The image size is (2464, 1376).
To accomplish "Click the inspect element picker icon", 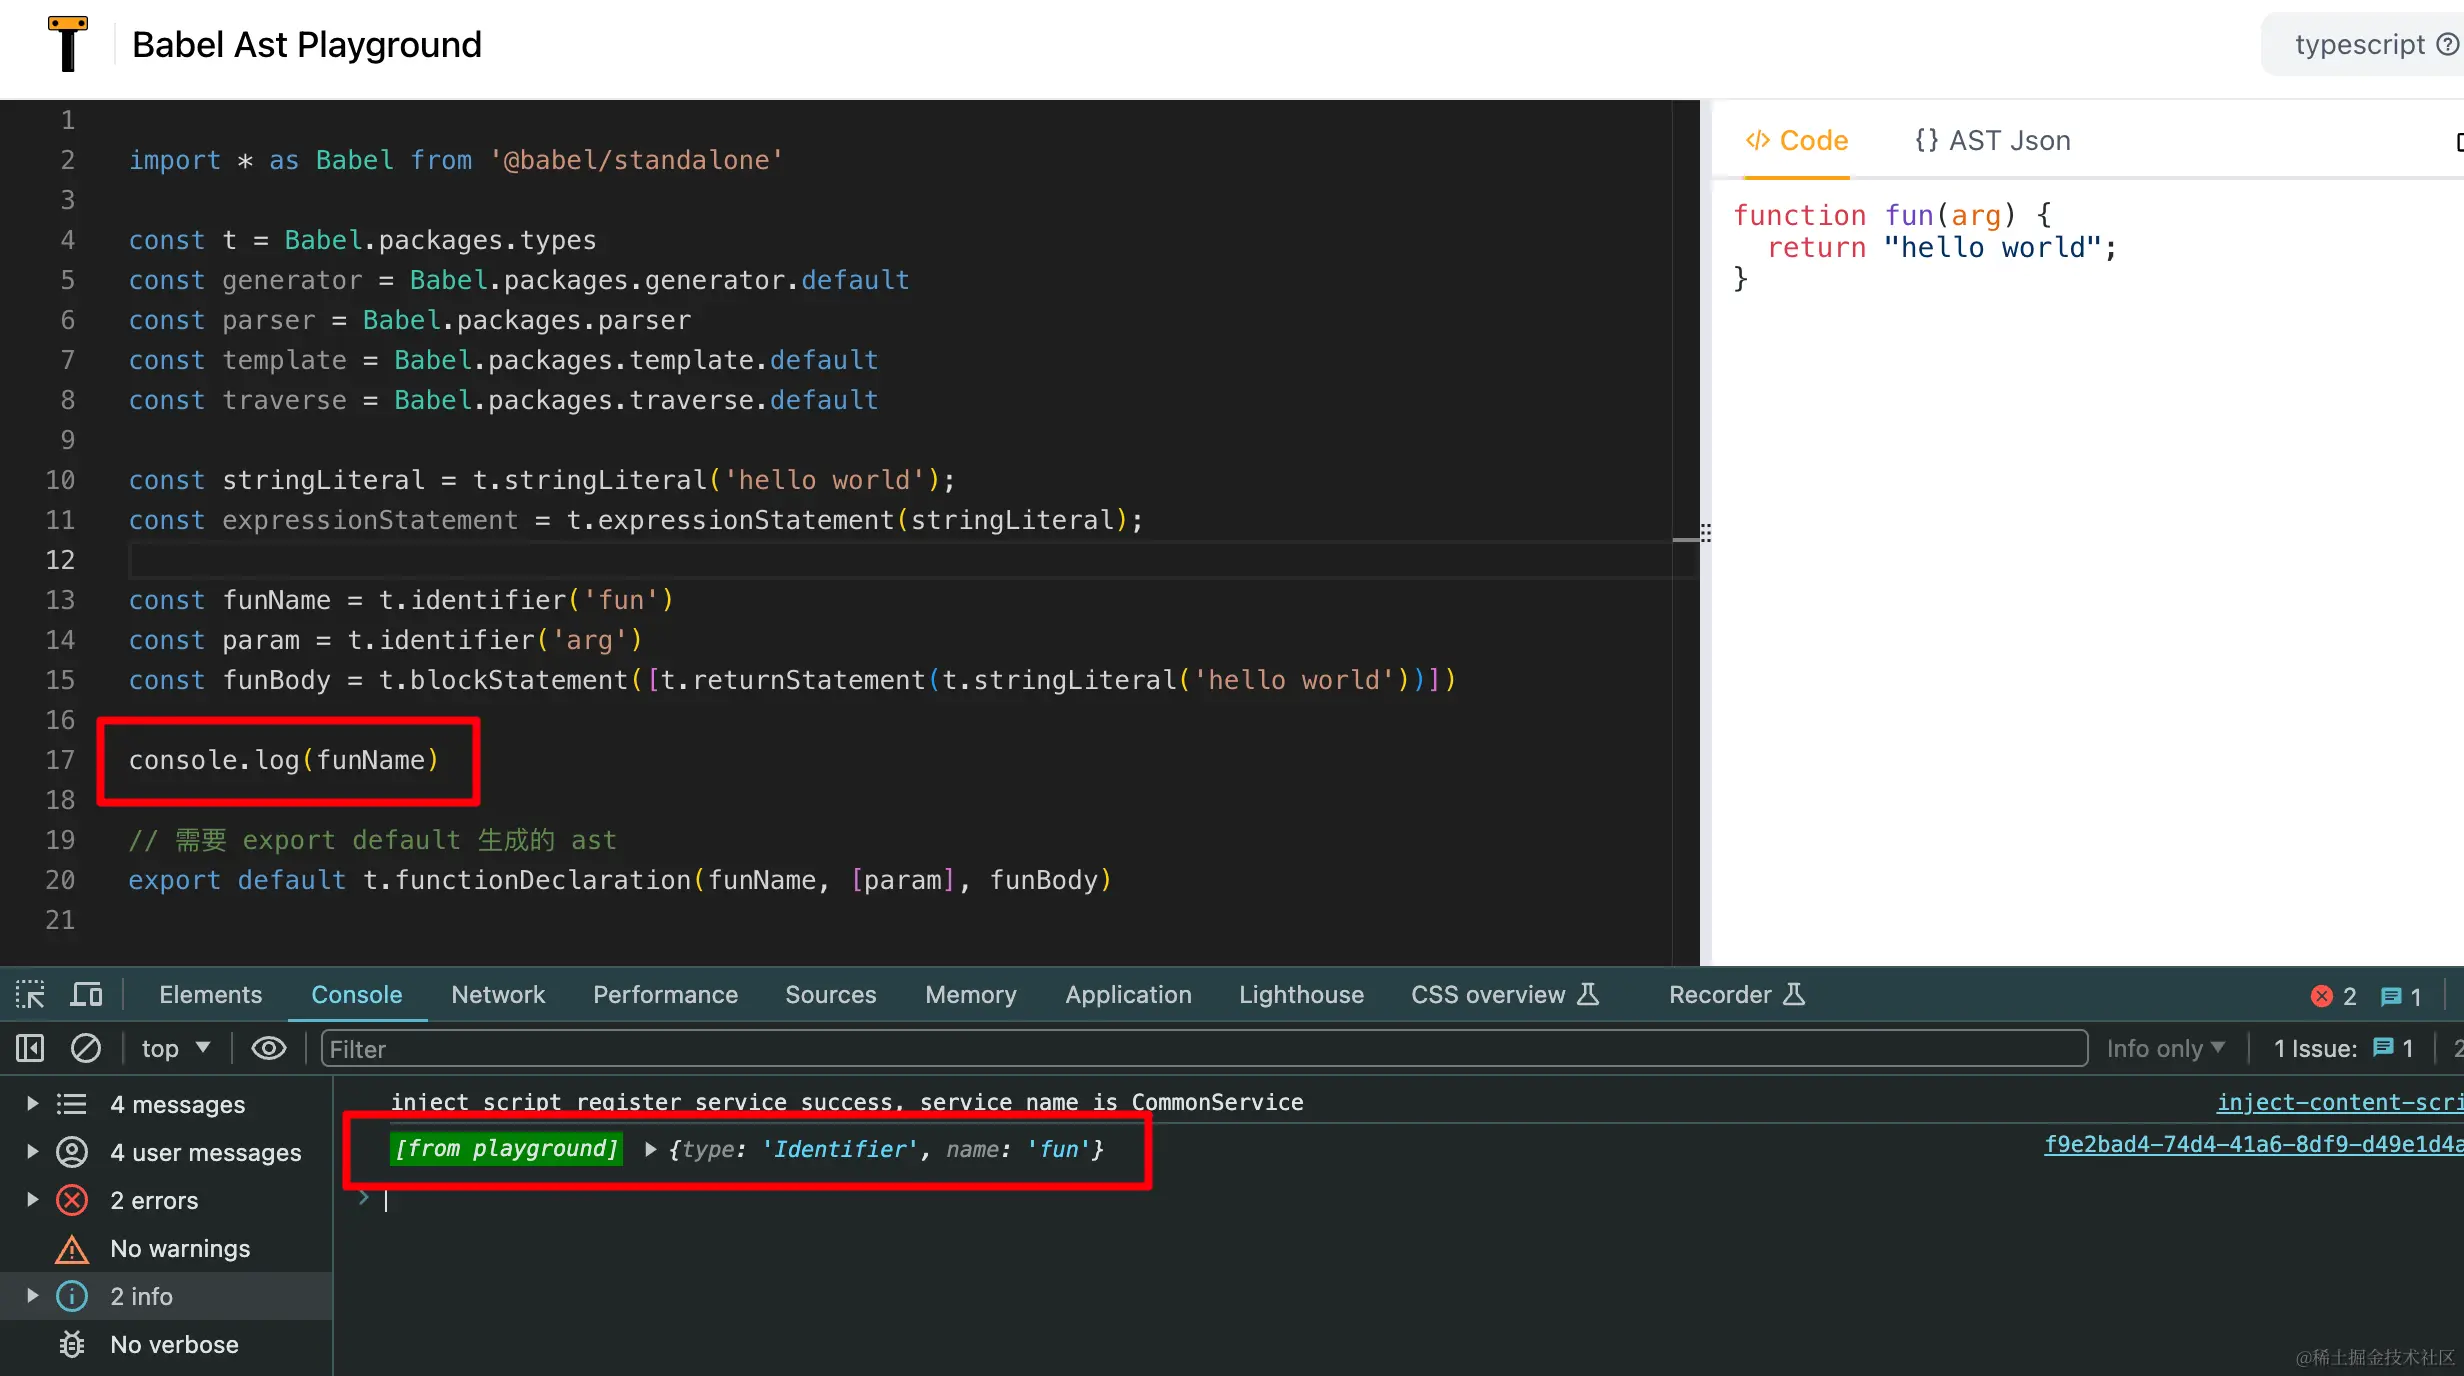I will tap(30, 994).
